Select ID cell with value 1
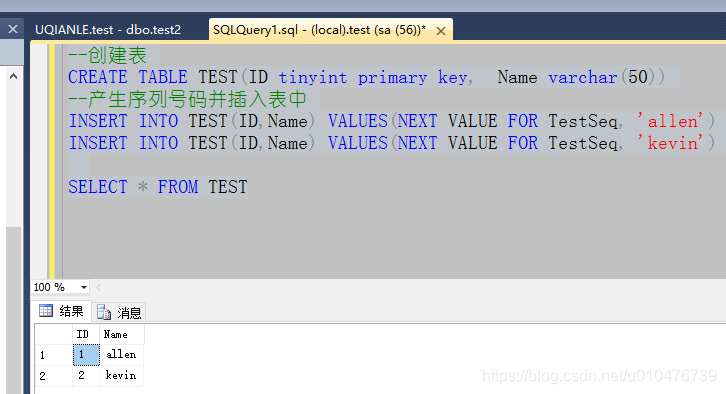 (86, 355)
